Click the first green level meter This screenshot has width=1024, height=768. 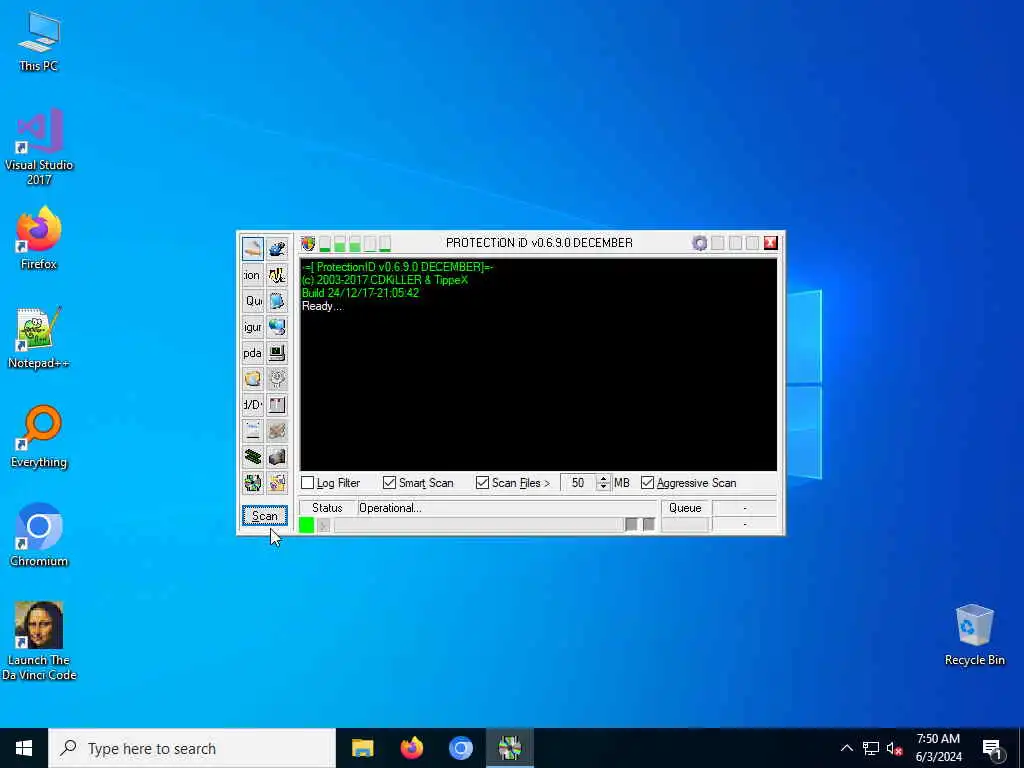coord(325,244)
